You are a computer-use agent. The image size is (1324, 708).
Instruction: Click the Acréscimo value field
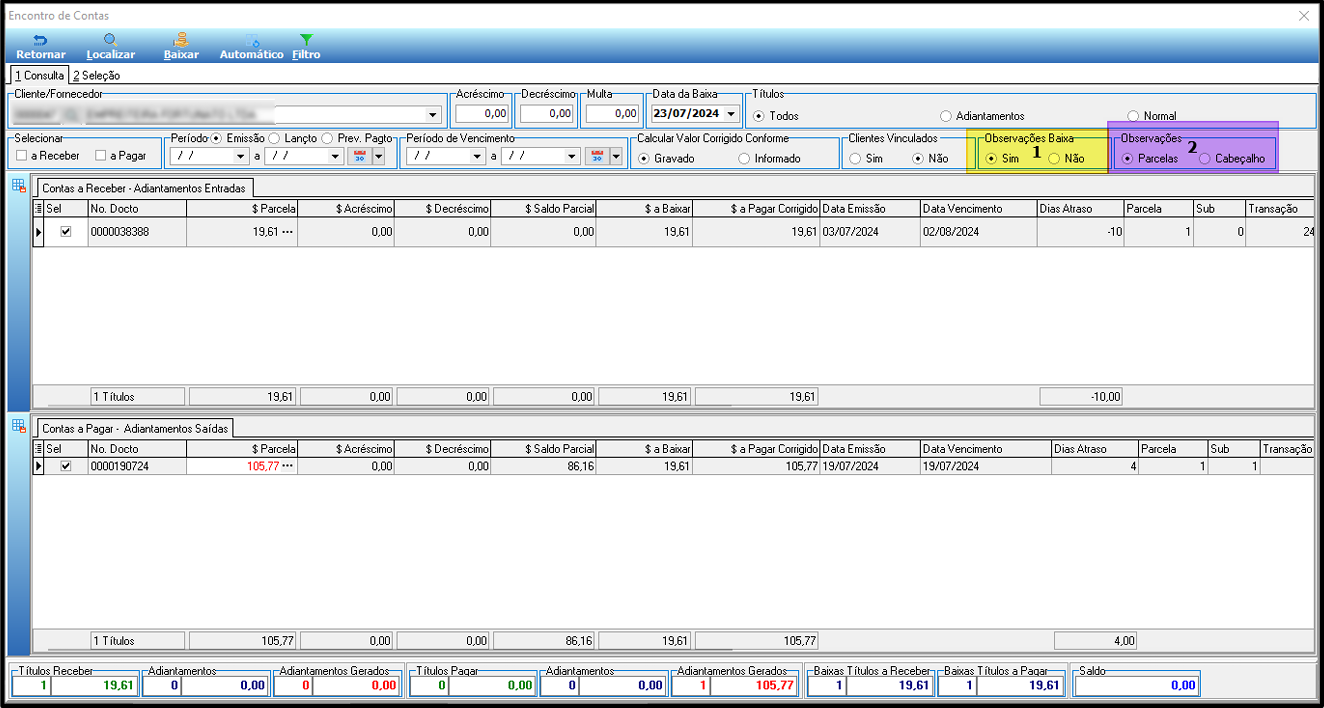pyautogui.click(x=484, y=114)
